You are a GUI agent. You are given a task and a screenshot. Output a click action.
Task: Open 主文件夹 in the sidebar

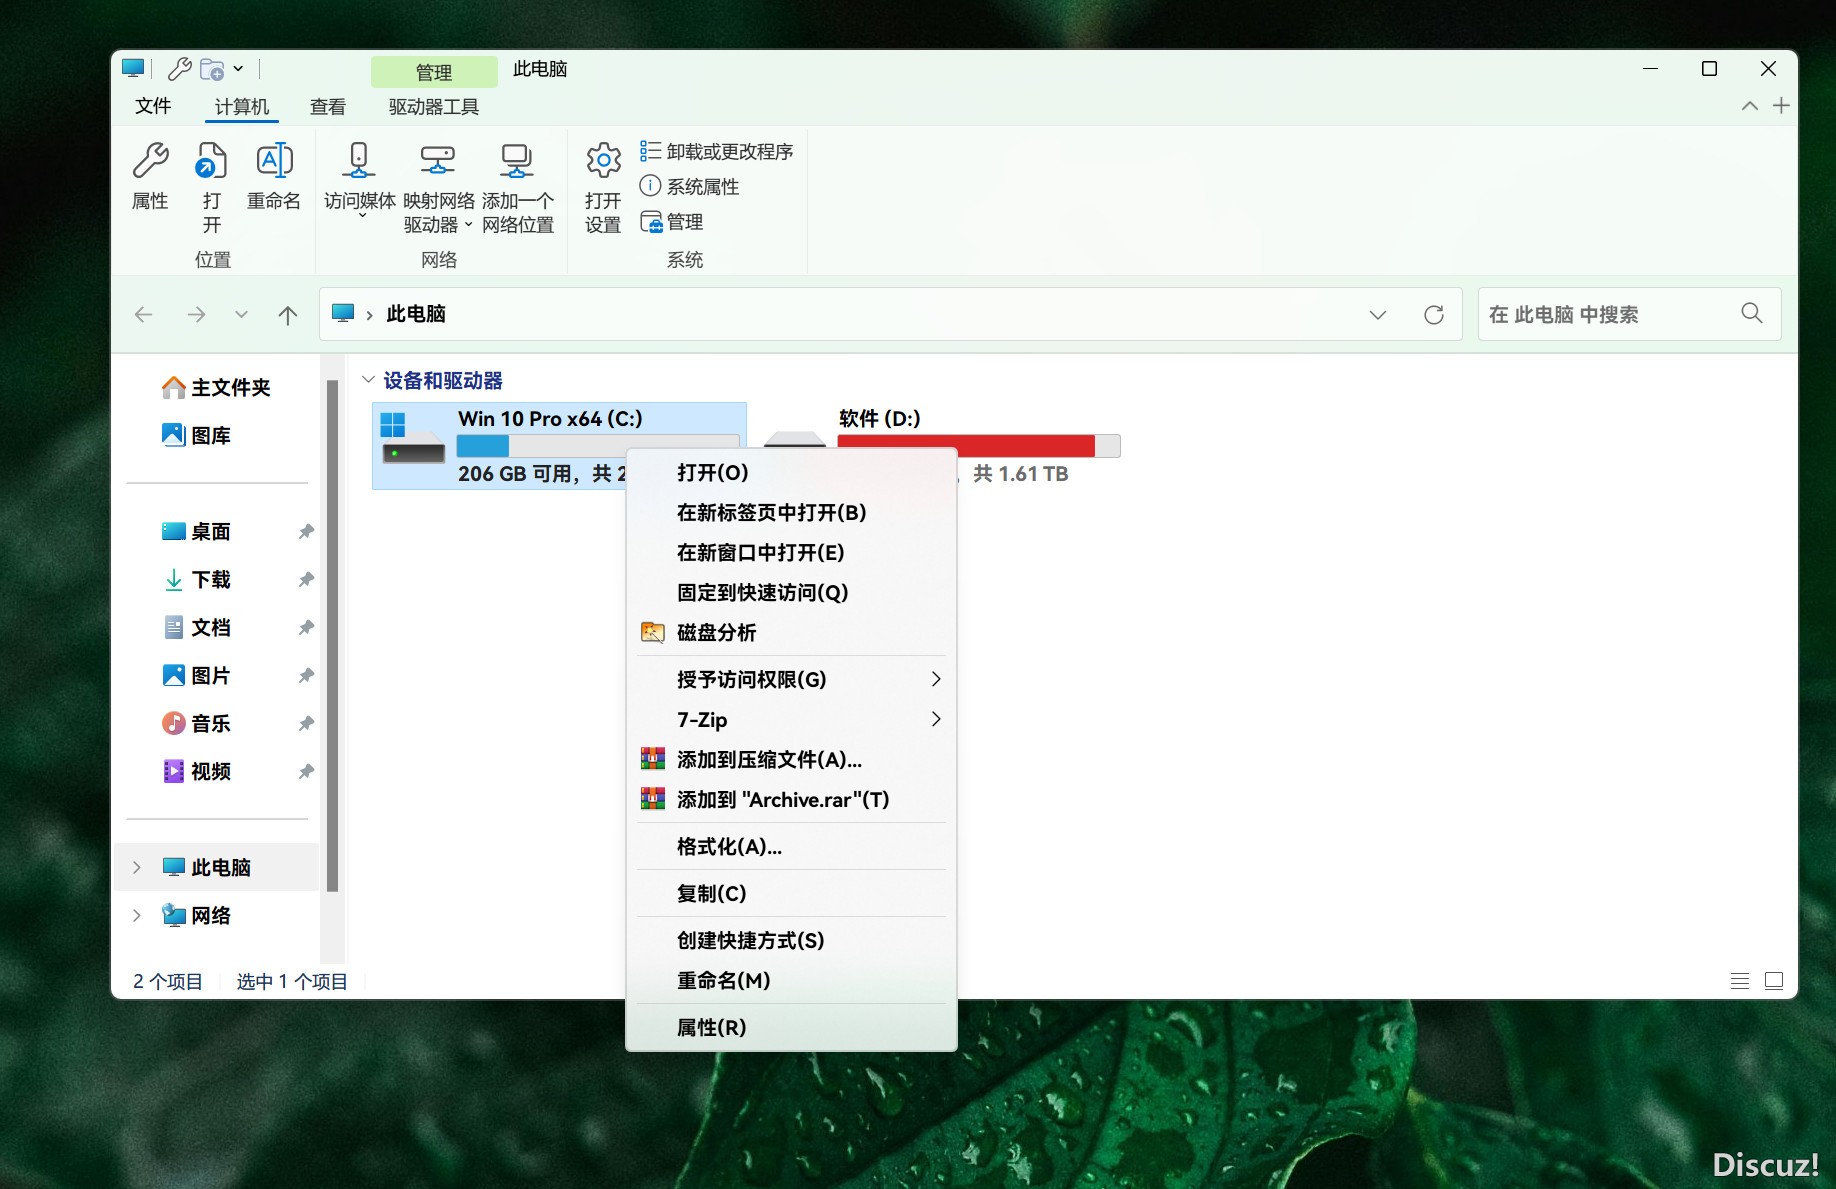click(x=216, y=387)
